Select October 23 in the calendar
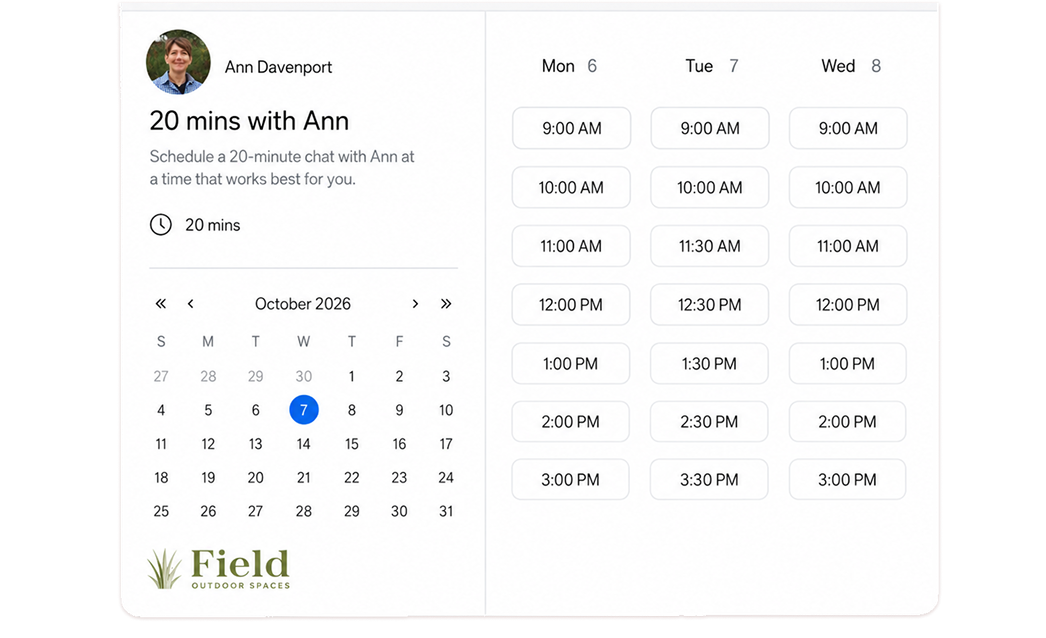The height and width of the screenshot is (638, 1046). click(399, 478)
